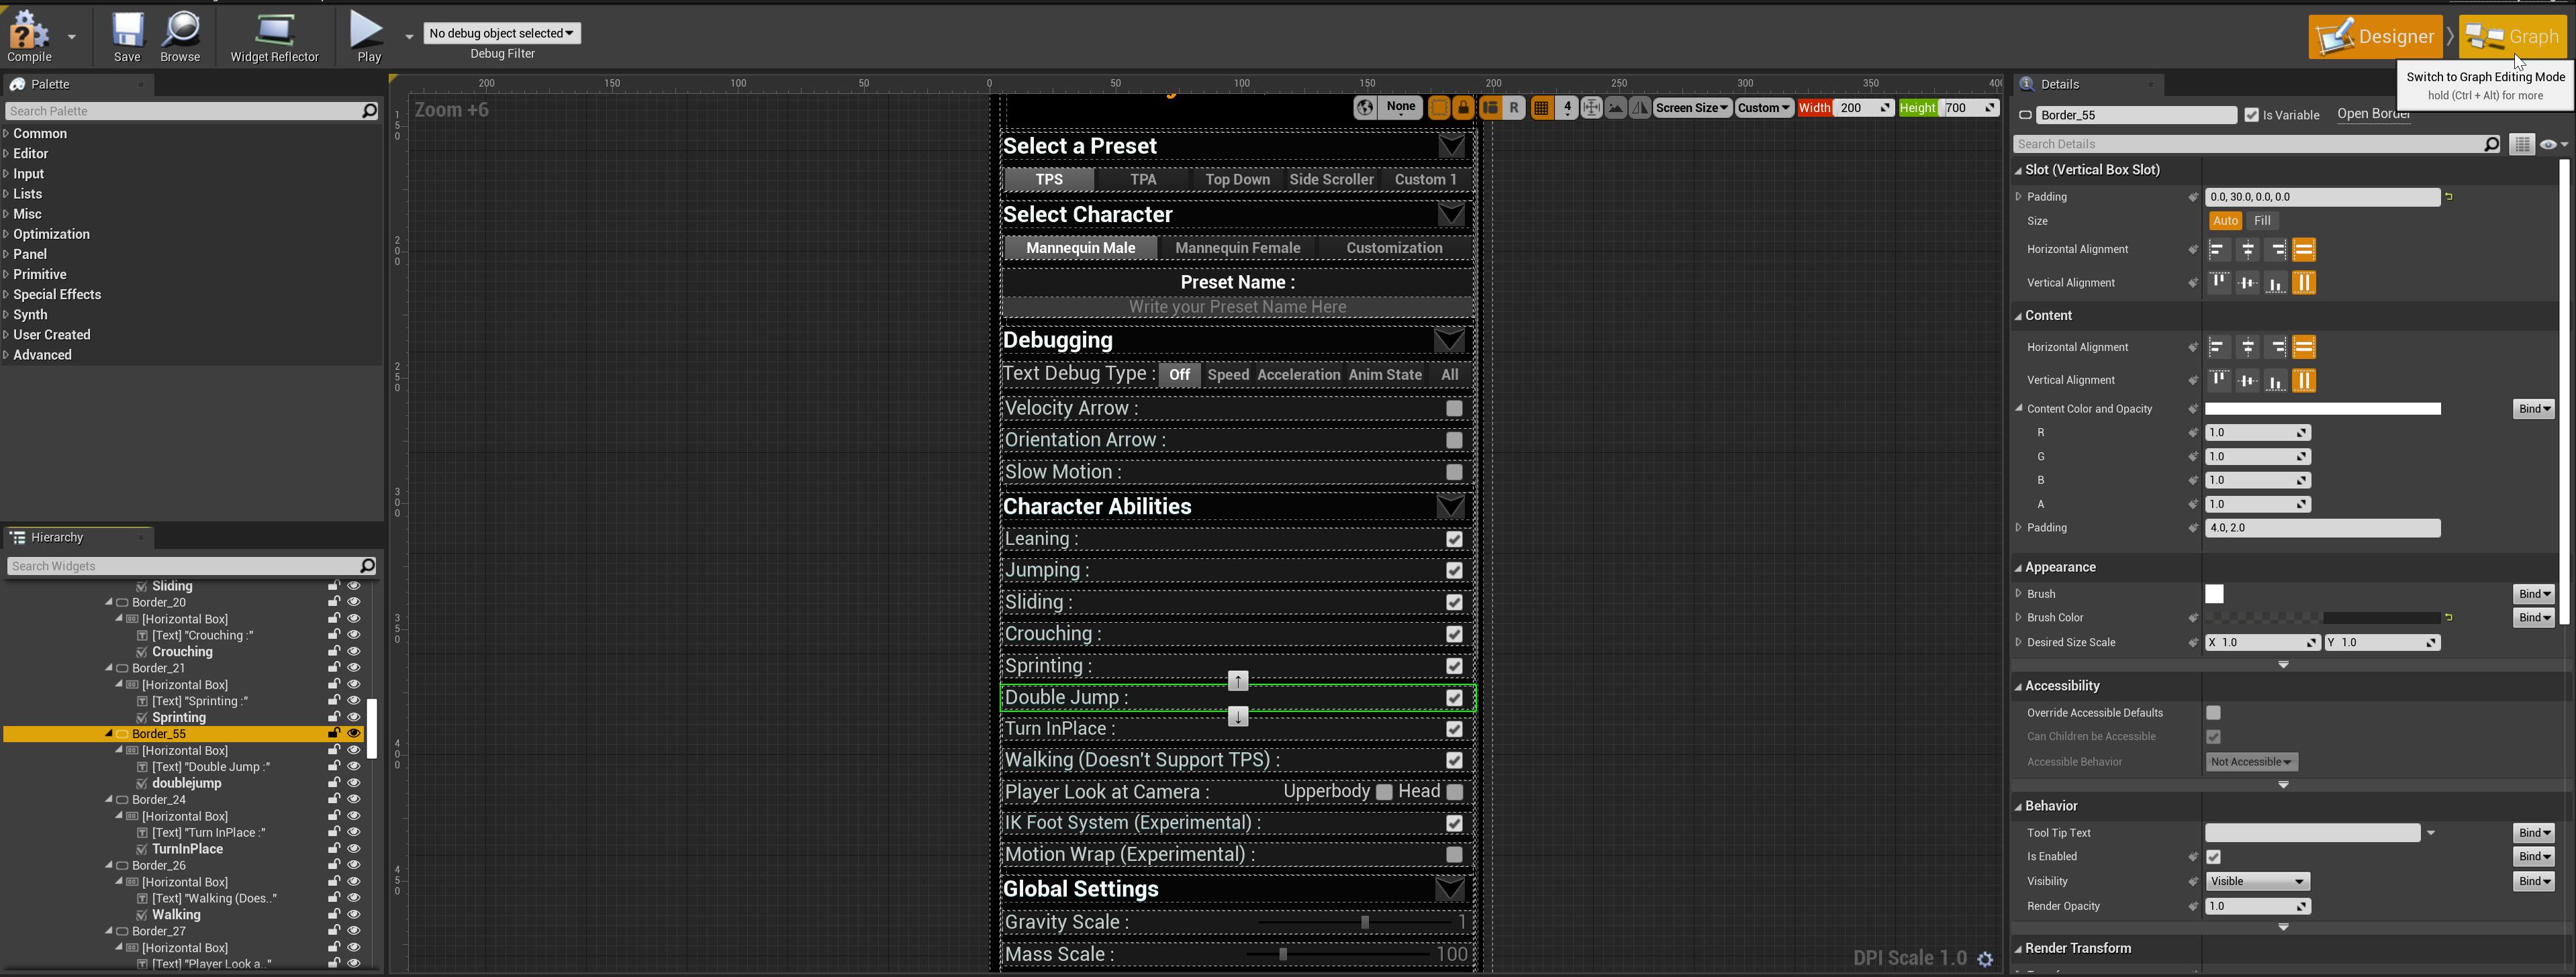
Task: Open DPI Scale settings gear
Action: tap(1986, 959)
